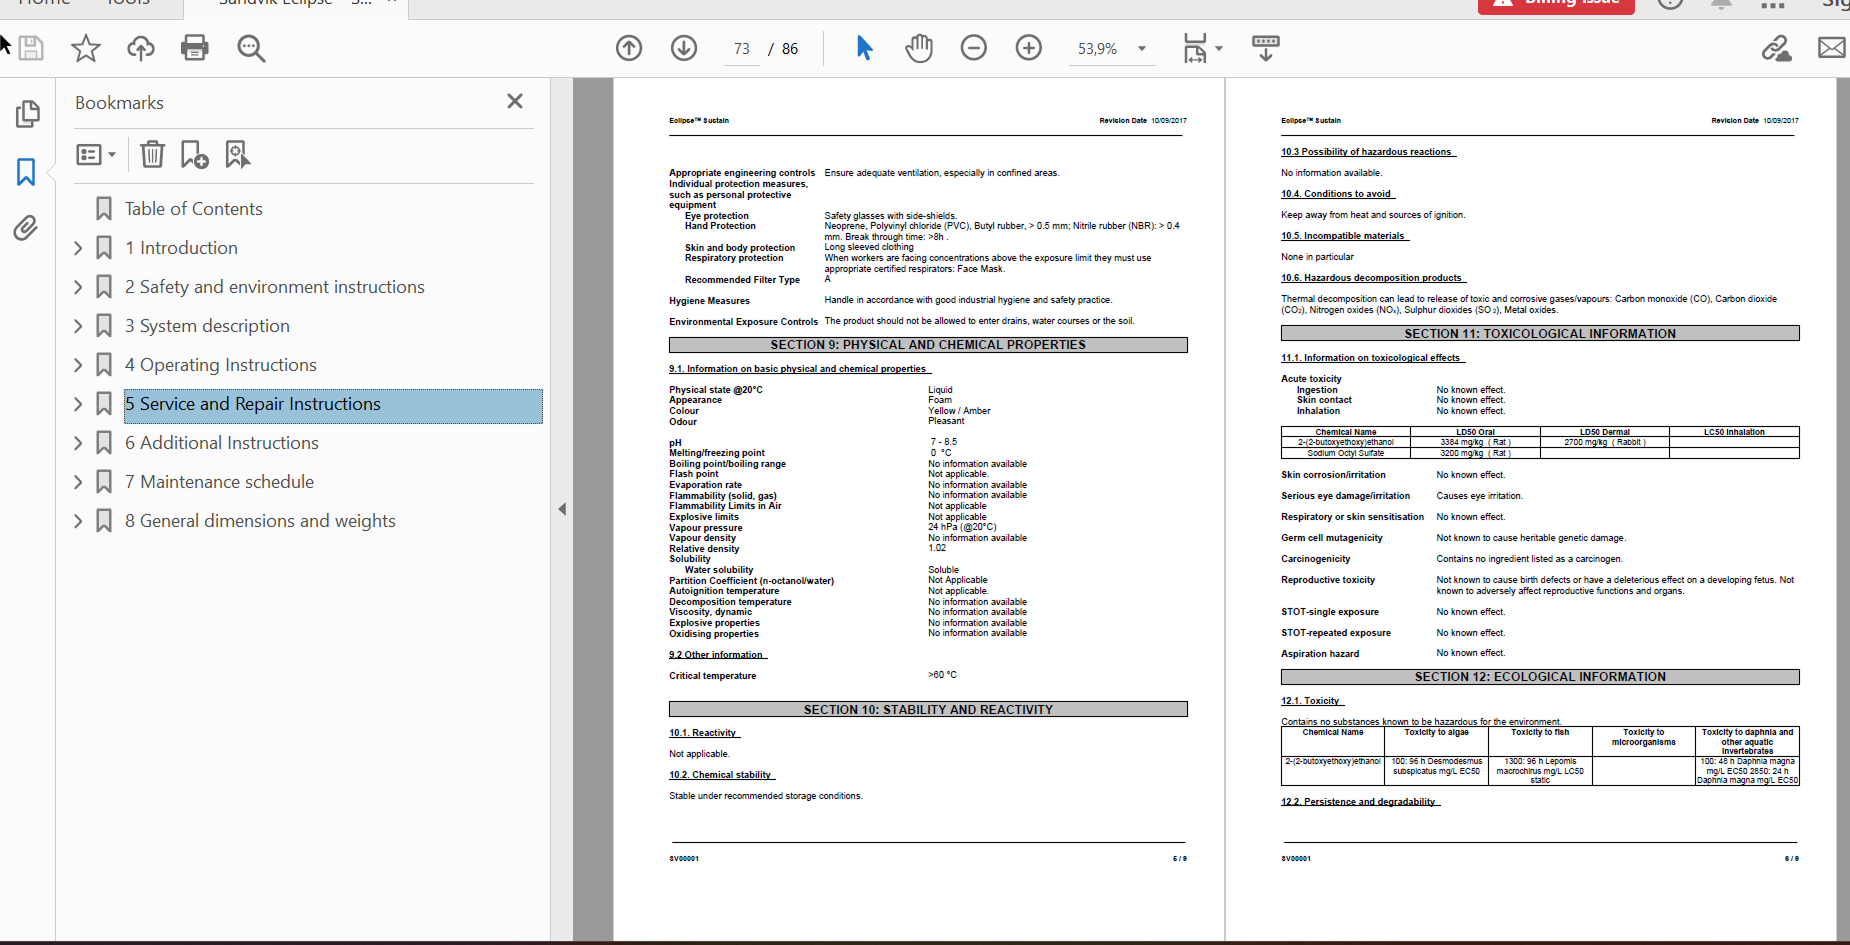Add a new bookmark

point(194,154)
